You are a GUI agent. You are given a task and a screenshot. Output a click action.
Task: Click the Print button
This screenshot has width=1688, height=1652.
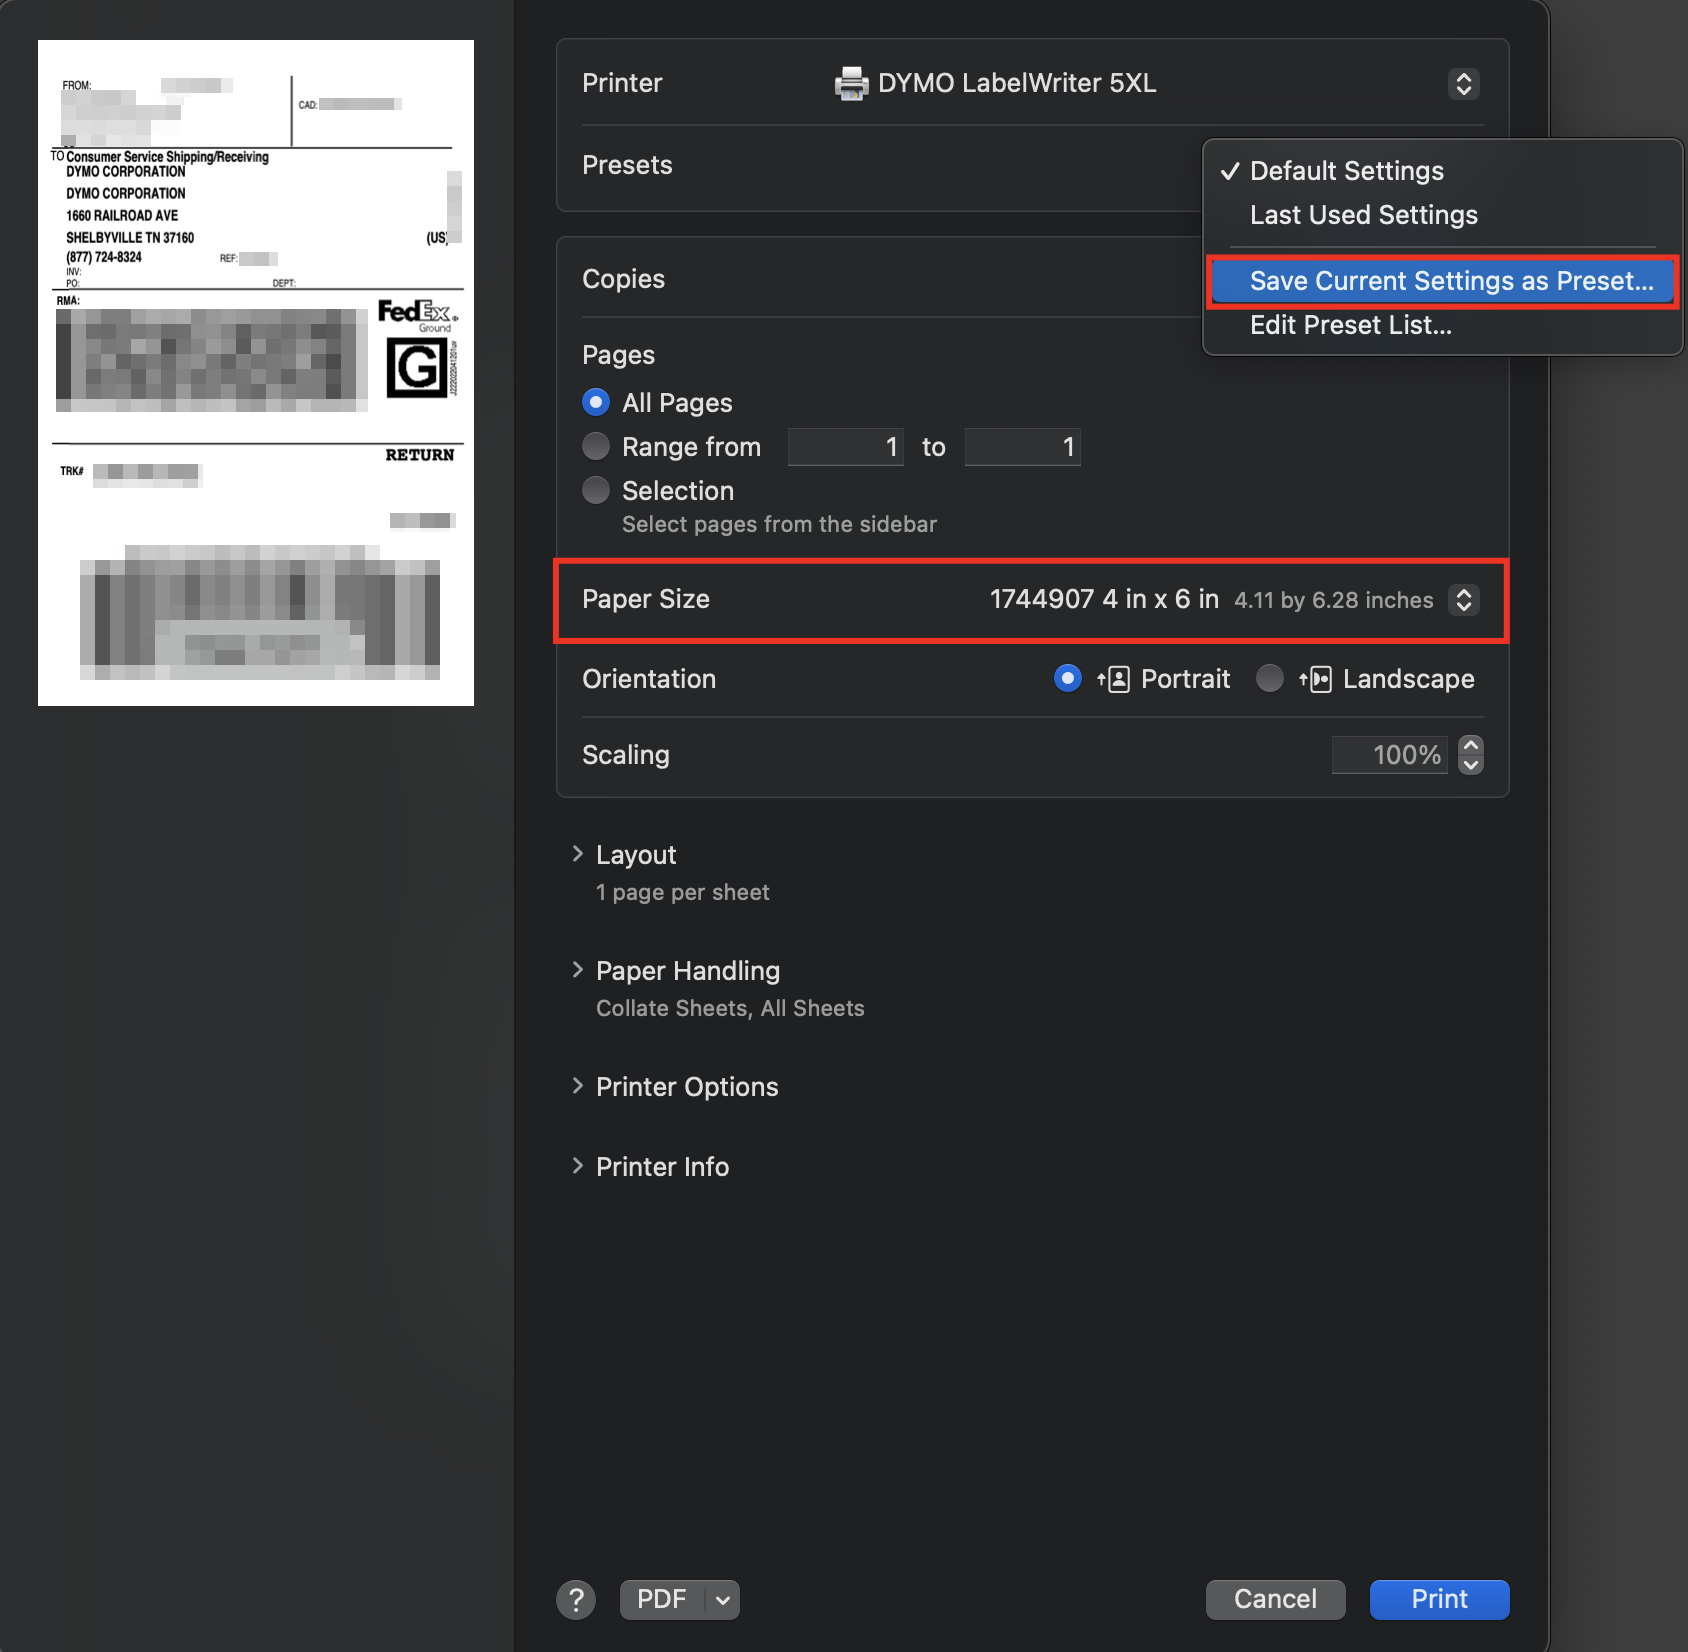point(1439,1599)
